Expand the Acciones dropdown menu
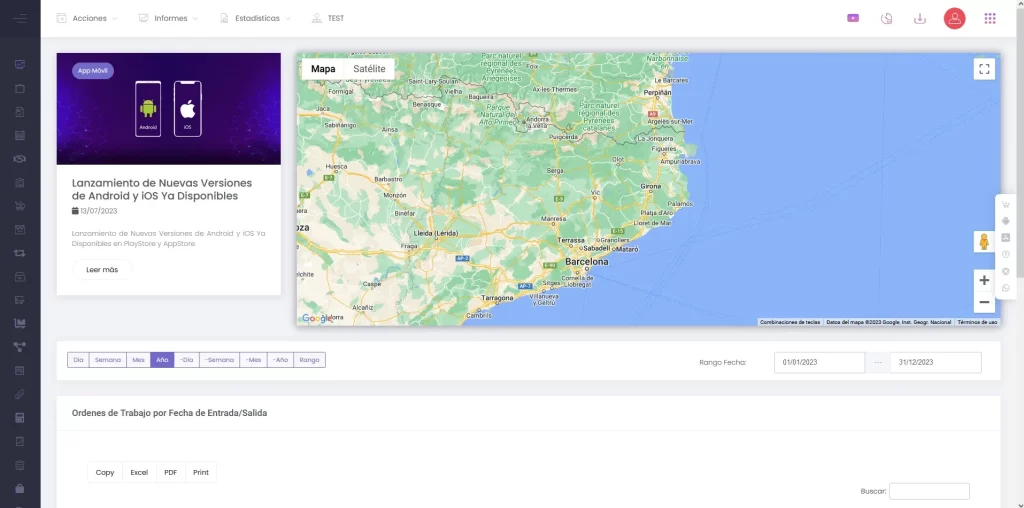The height and width of the screenshot is (508, 1024). pyautogui.click(x=88, y=18)
